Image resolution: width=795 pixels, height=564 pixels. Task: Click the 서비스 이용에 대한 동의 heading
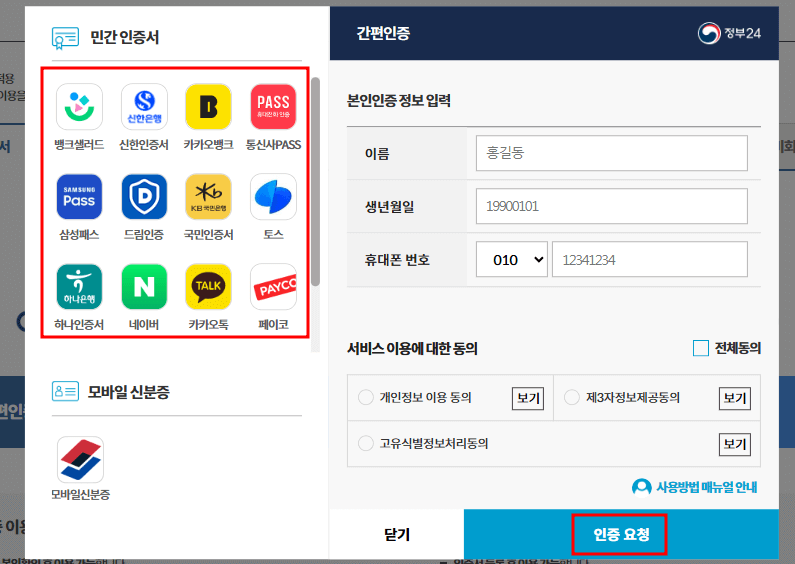pyautogui.click(x=412, y=348)
